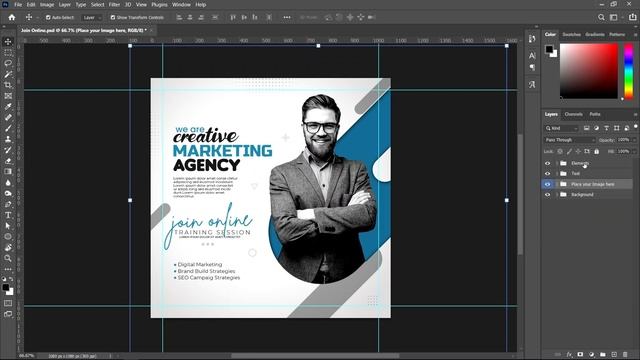The width and height of the screenshot is (640, 360).
Task: Hide the Text group layer
Action: pyautogui.click(x=547, y=173)
